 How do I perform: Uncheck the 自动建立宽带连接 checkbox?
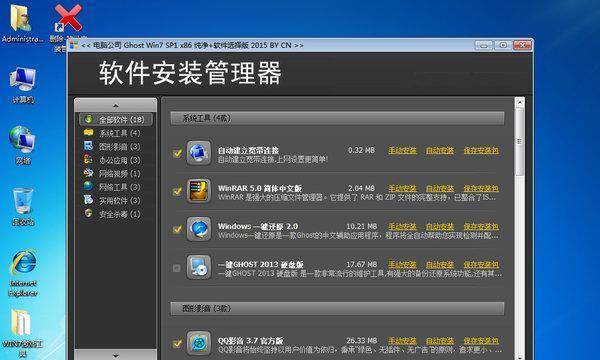[x=177, y=153]
